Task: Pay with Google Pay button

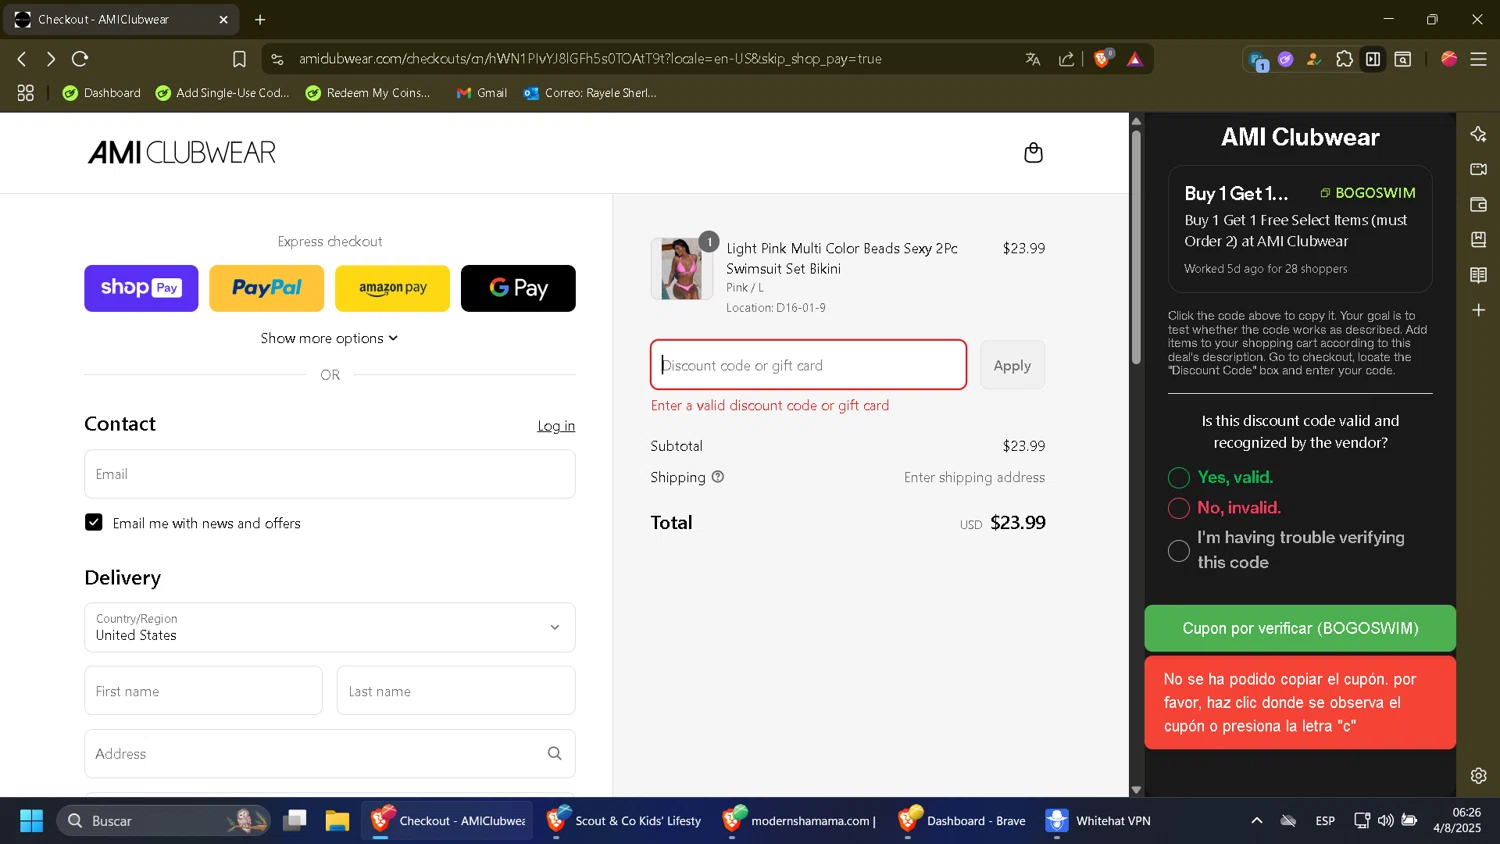Action: (518, 288)
